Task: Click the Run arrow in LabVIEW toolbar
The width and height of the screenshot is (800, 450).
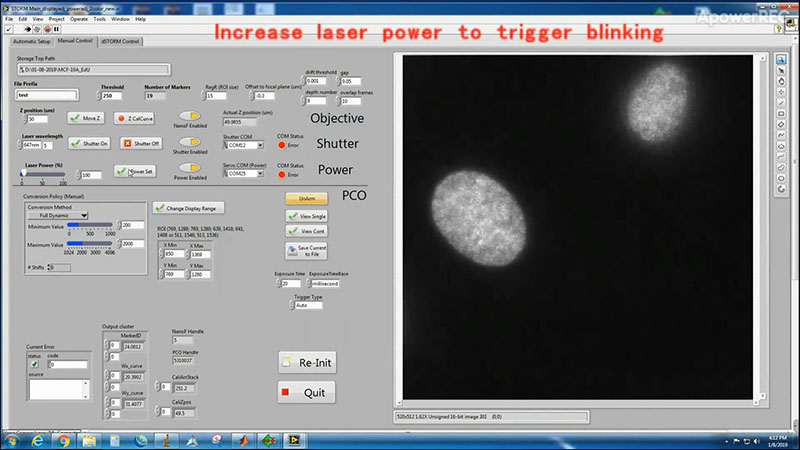Action: point(28,29)
